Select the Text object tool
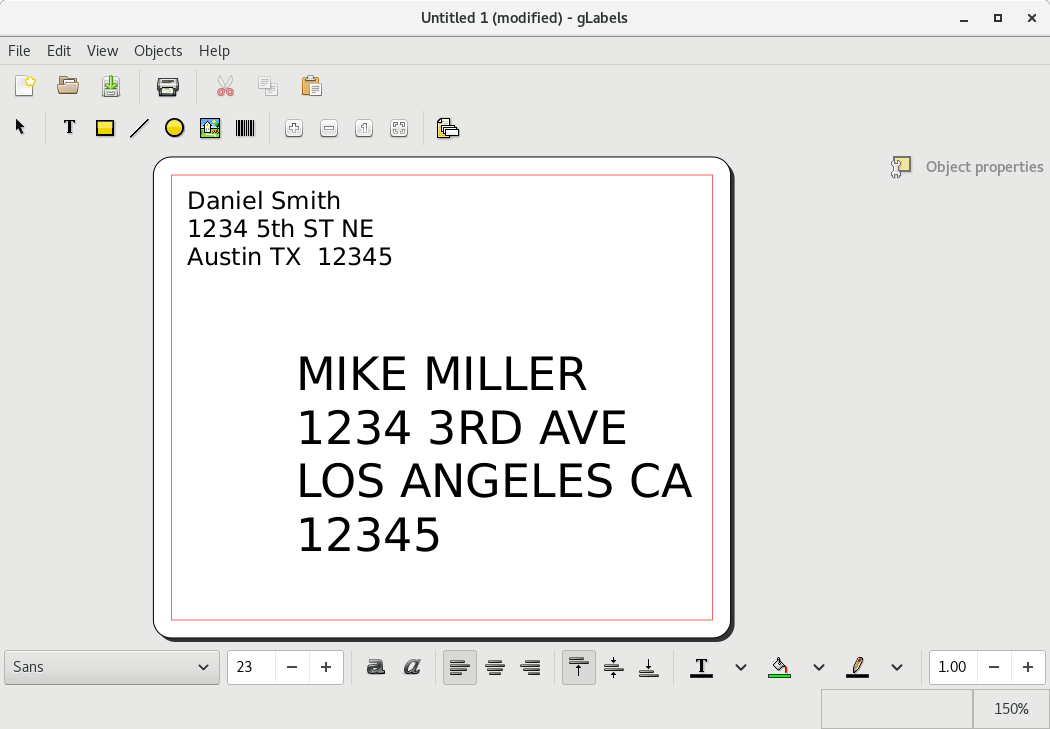 click(69, 127)
